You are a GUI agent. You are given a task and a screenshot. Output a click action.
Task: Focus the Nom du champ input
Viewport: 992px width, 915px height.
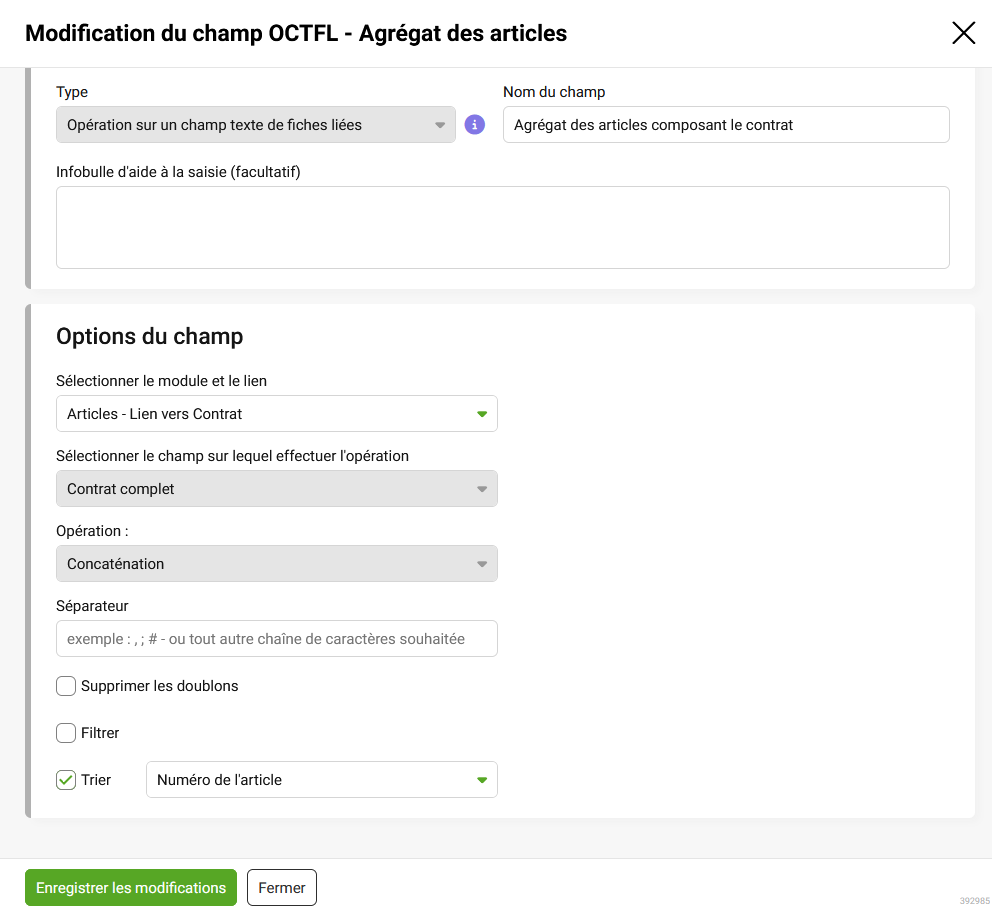point(726,125)
